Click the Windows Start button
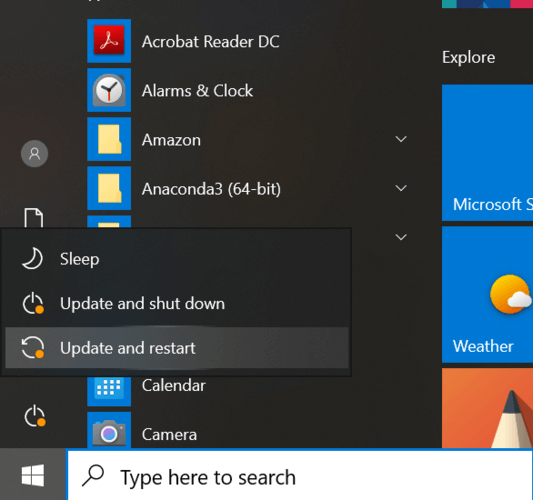Screen dimensions: 533x500 click(33, 475)
